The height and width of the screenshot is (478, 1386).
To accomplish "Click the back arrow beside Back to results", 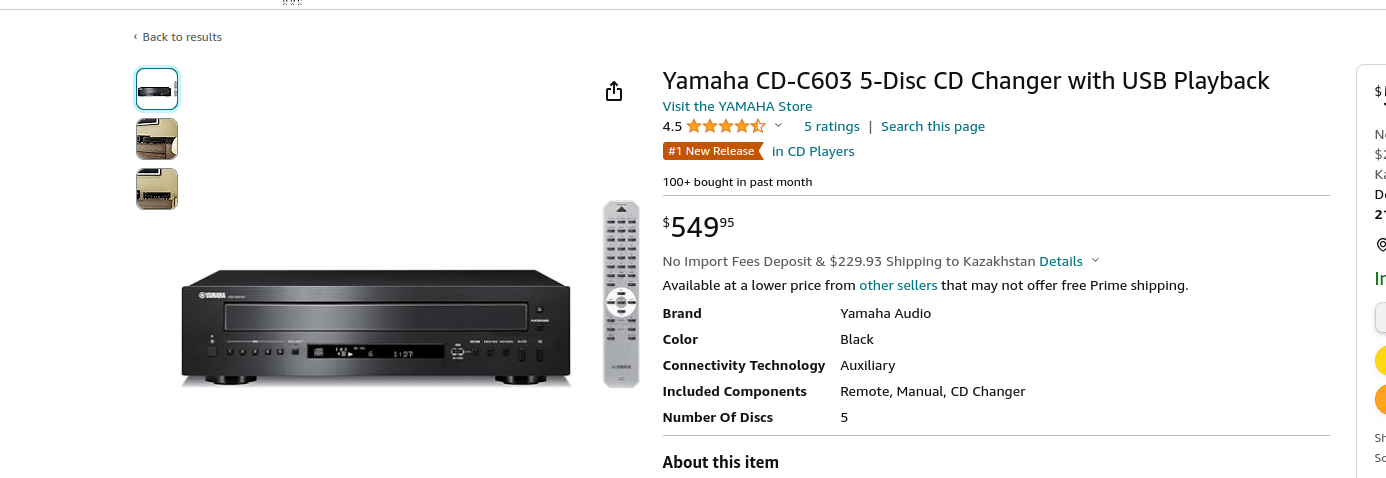I will tap(135, 37).
